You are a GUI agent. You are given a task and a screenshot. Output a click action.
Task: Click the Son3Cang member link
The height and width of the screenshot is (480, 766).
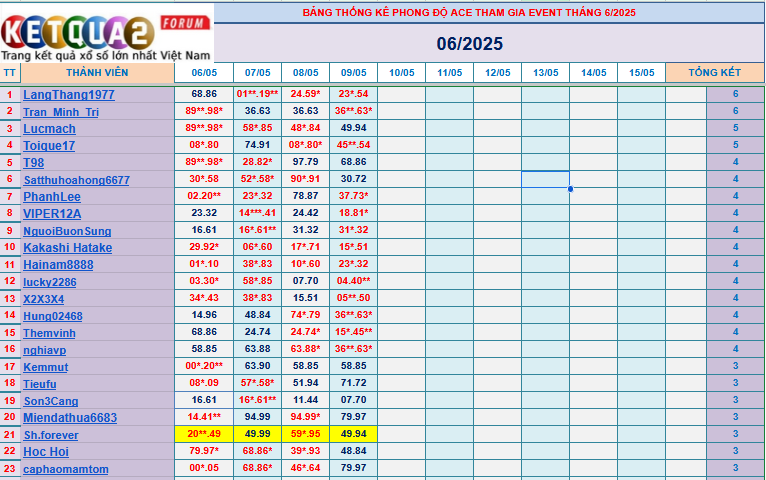click(x=51, y=401)
